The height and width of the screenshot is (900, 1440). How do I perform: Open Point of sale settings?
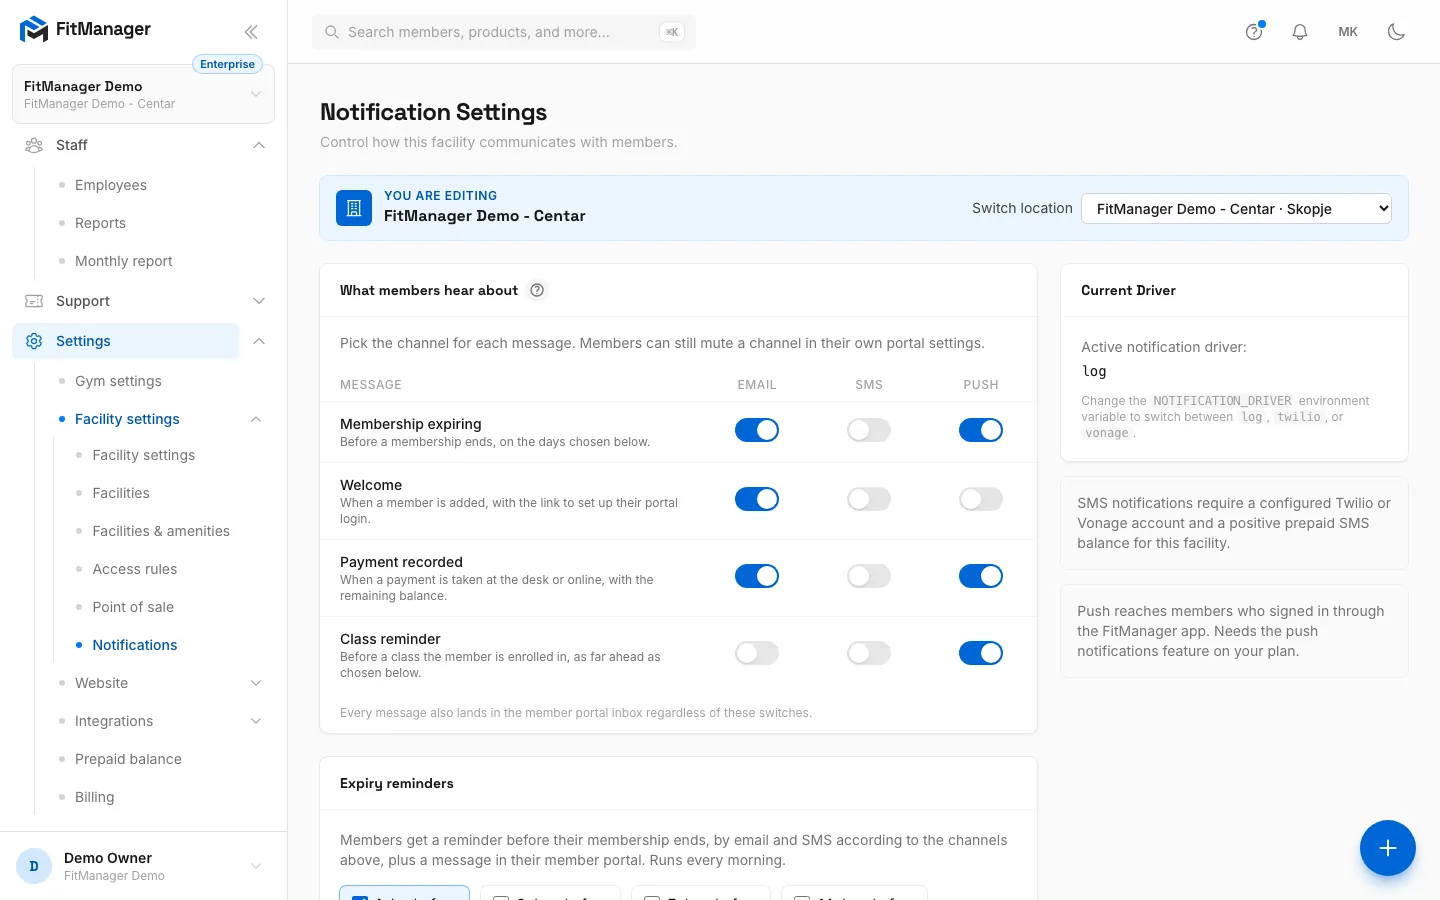click(x=133, y=607)
